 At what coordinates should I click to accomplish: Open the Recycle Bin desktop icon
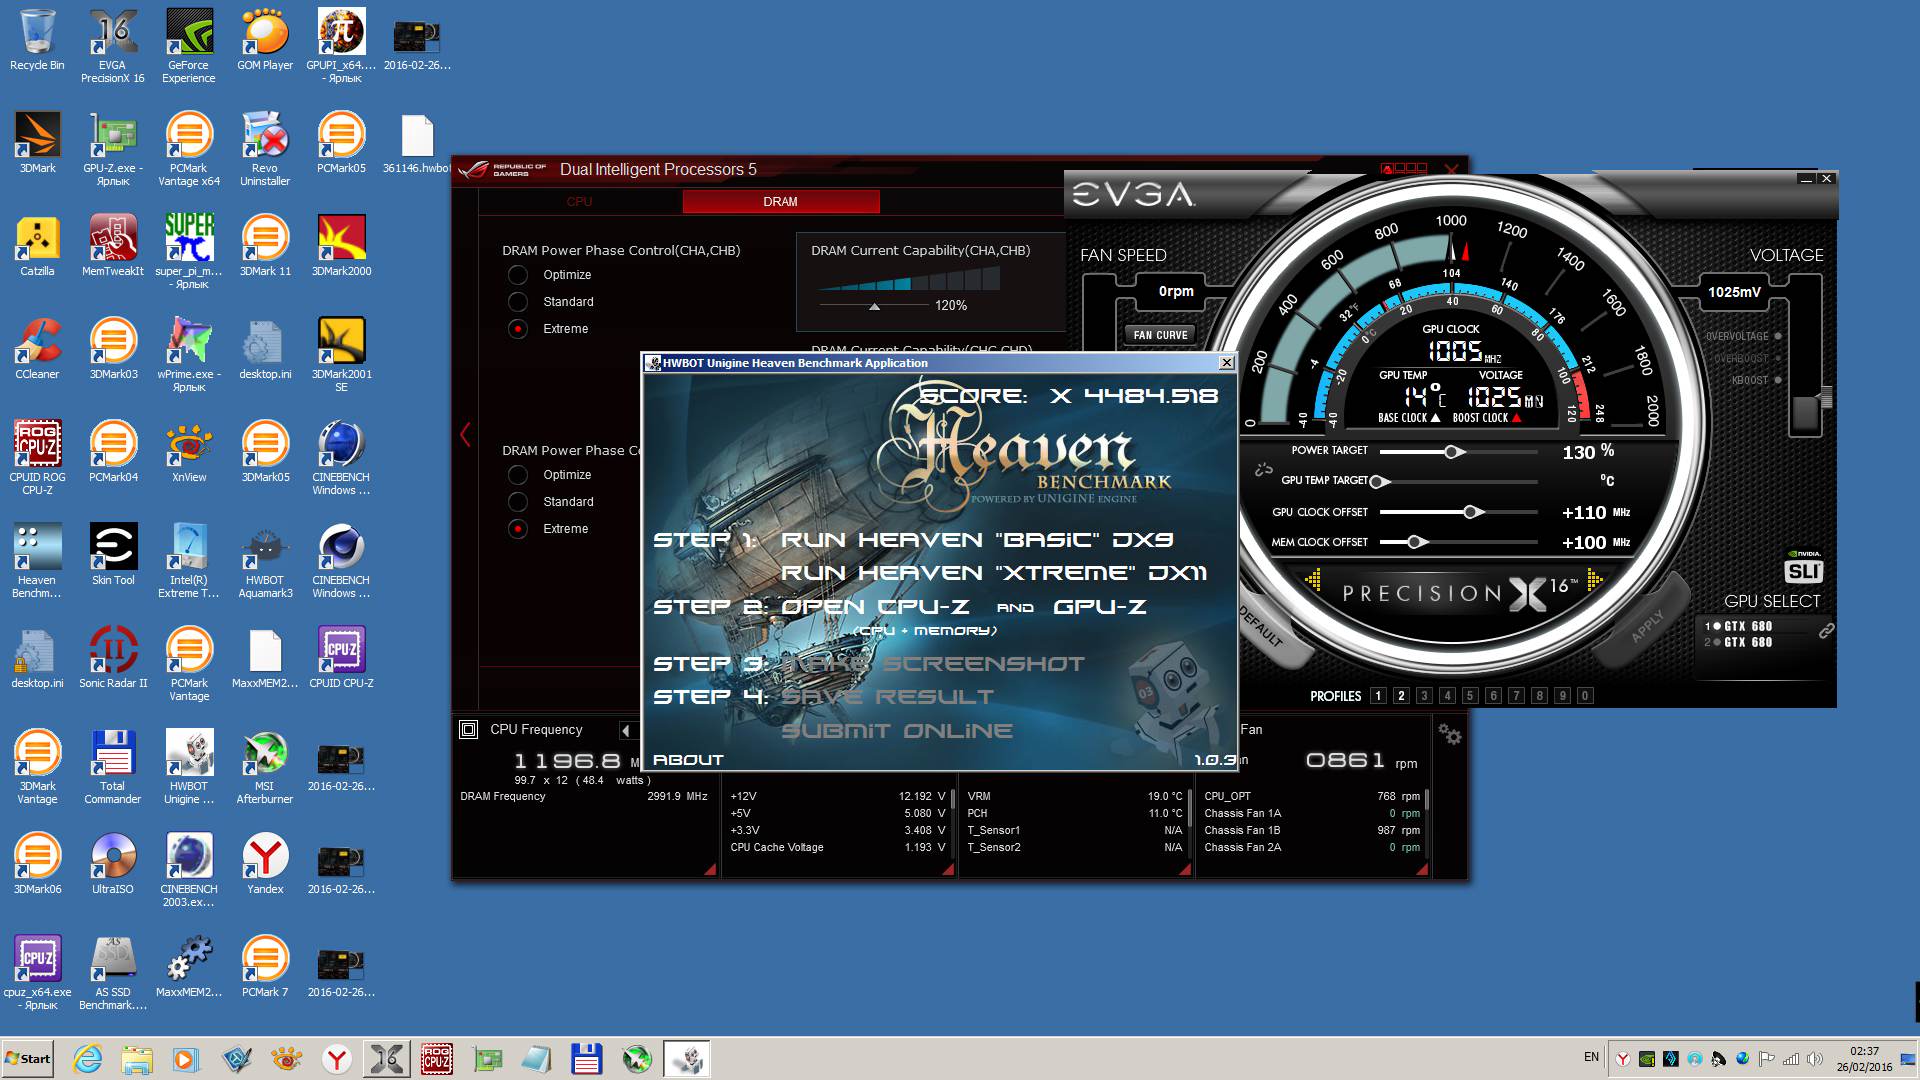click(37, 41)
